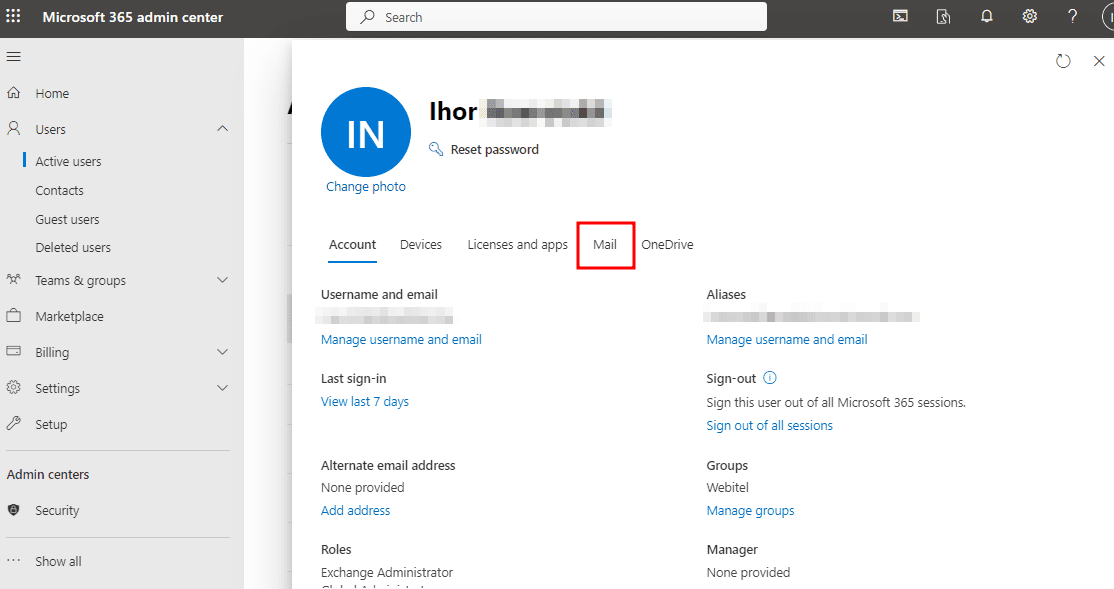Screen dimensions: 1114x589
Task: Go to Active users
Action: [68, 161]
